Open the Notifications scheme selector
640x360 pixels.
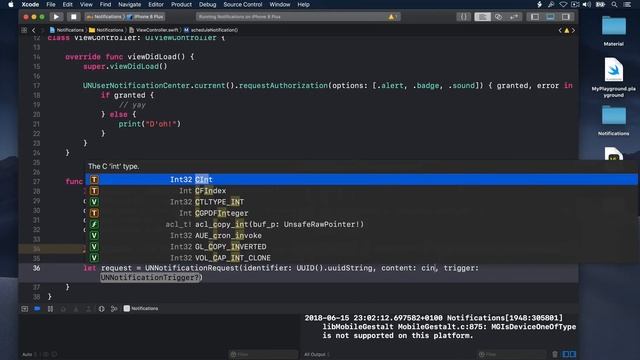click(104, 17)
